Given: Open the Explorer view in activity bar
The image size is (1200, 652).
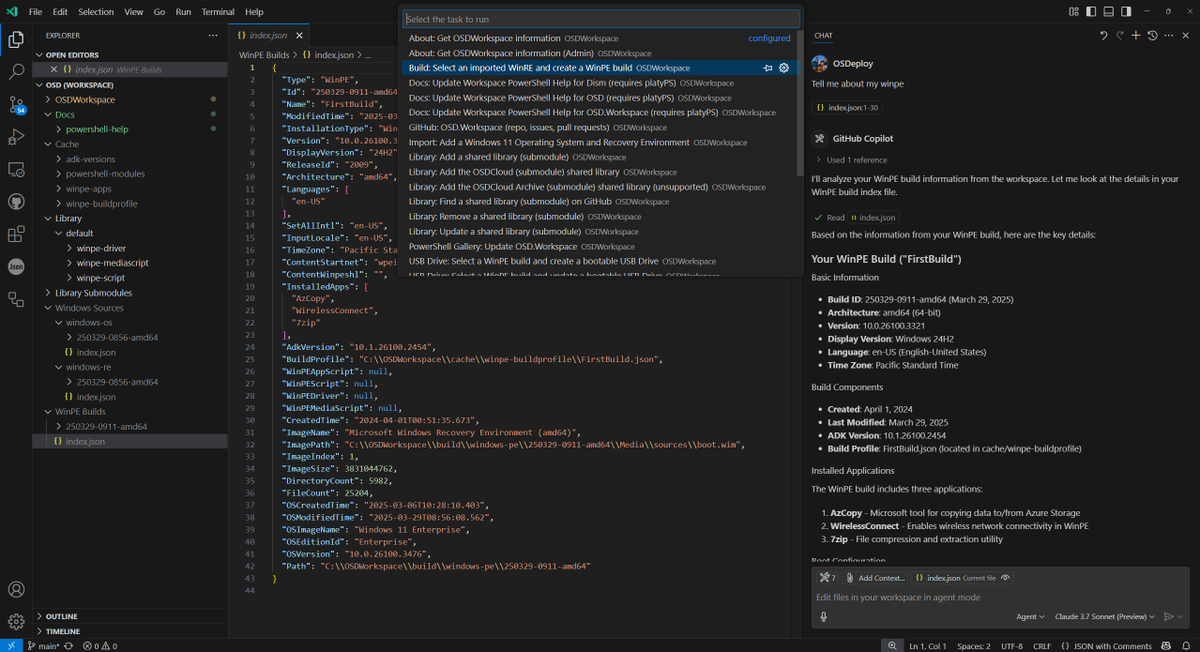Looking at the screenshot, I should click(16, 40).
